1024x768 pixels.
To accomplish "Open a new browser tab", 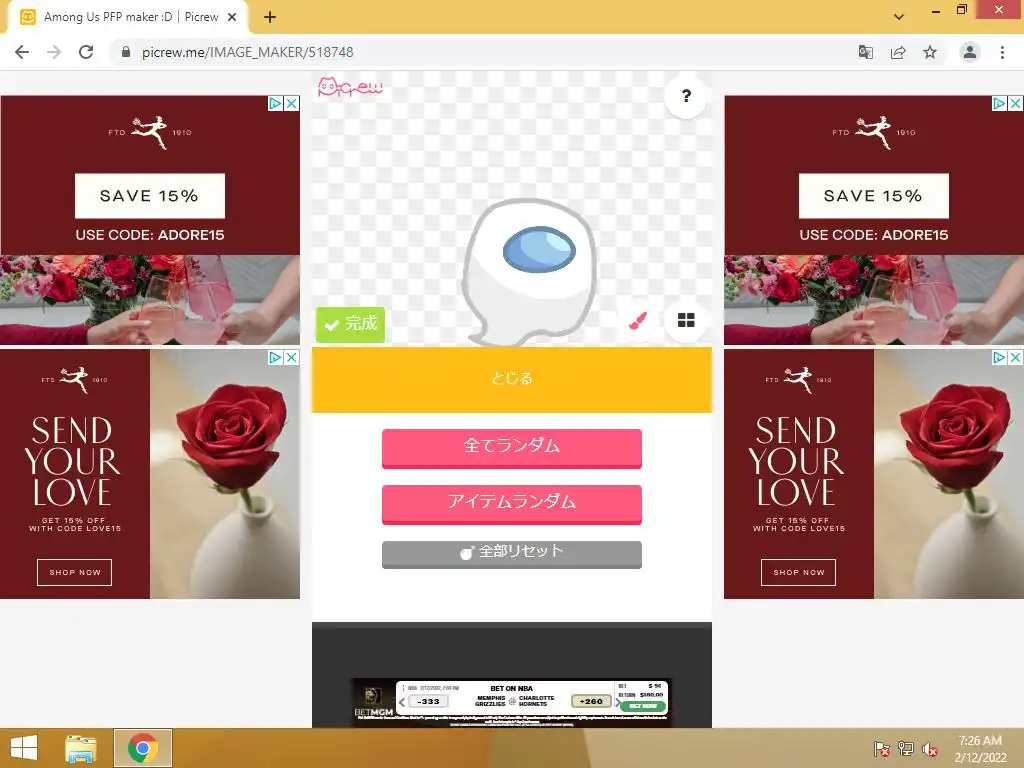I will 270,17.
